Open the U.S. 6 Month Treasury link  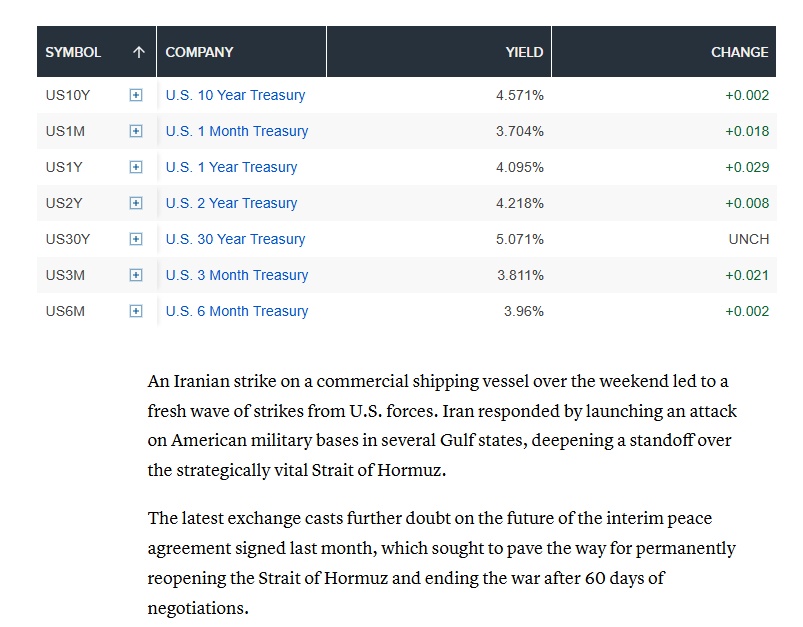[237, 311]
